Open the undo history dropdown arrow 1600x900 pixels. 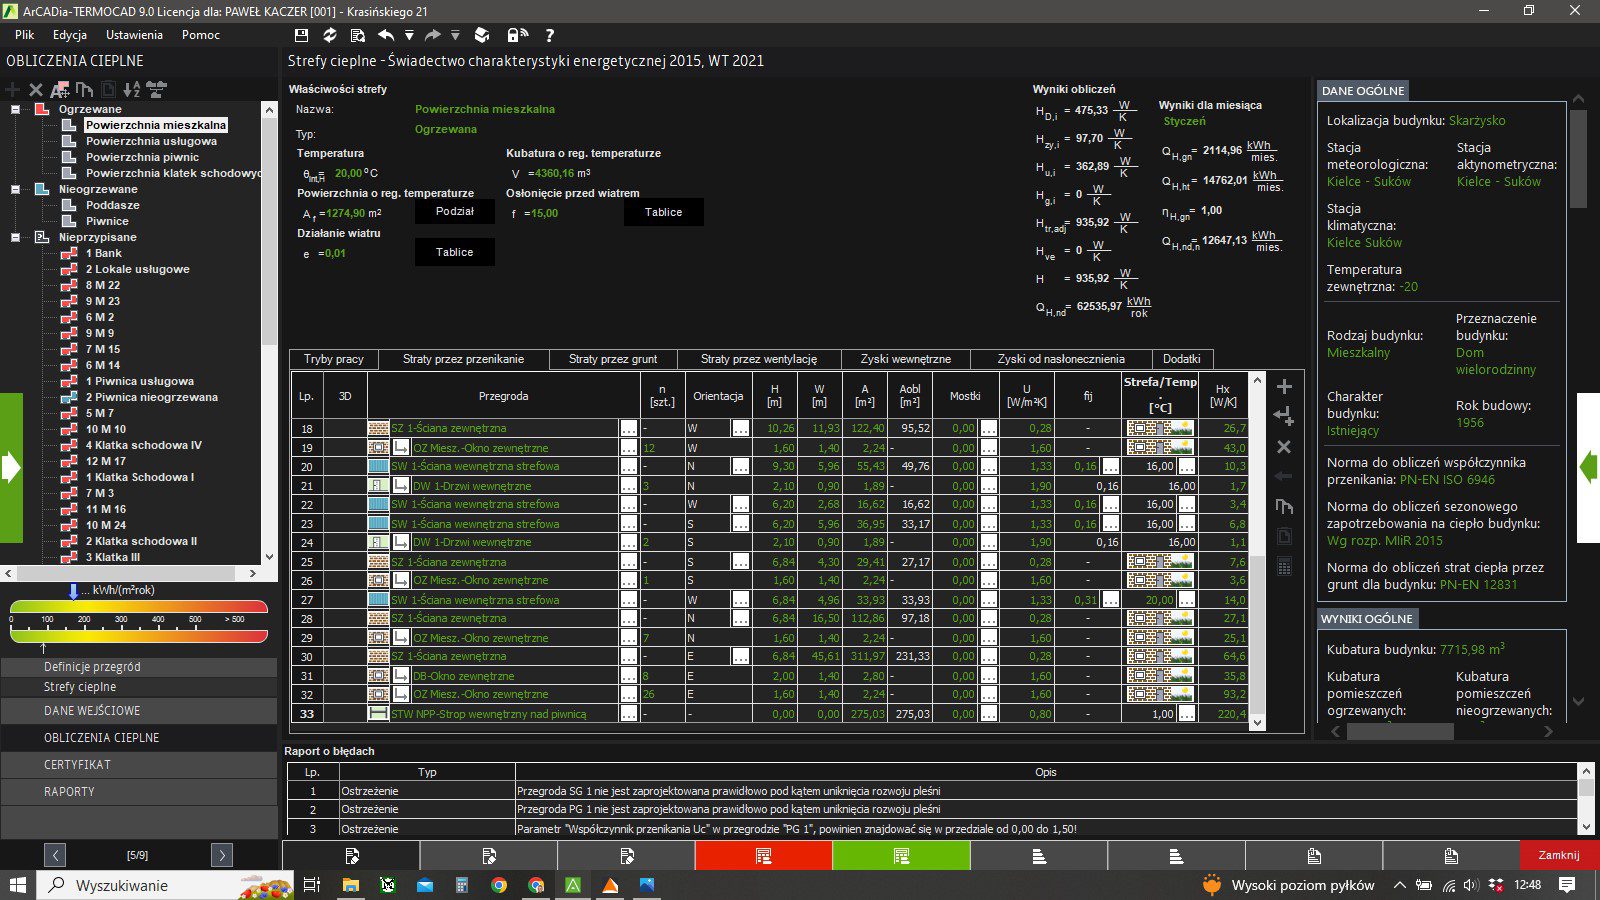coord(409,36)
